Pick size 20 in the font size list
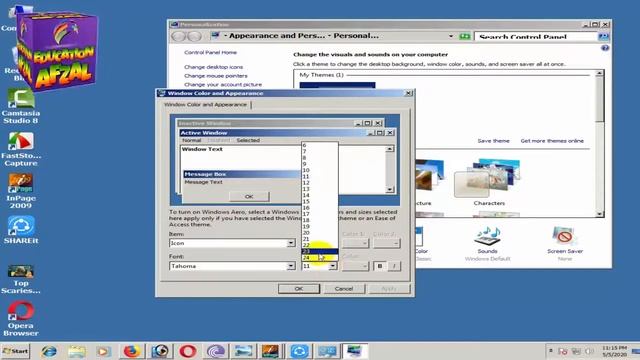This screenshot has width=640, height=360. coord(320,233)
